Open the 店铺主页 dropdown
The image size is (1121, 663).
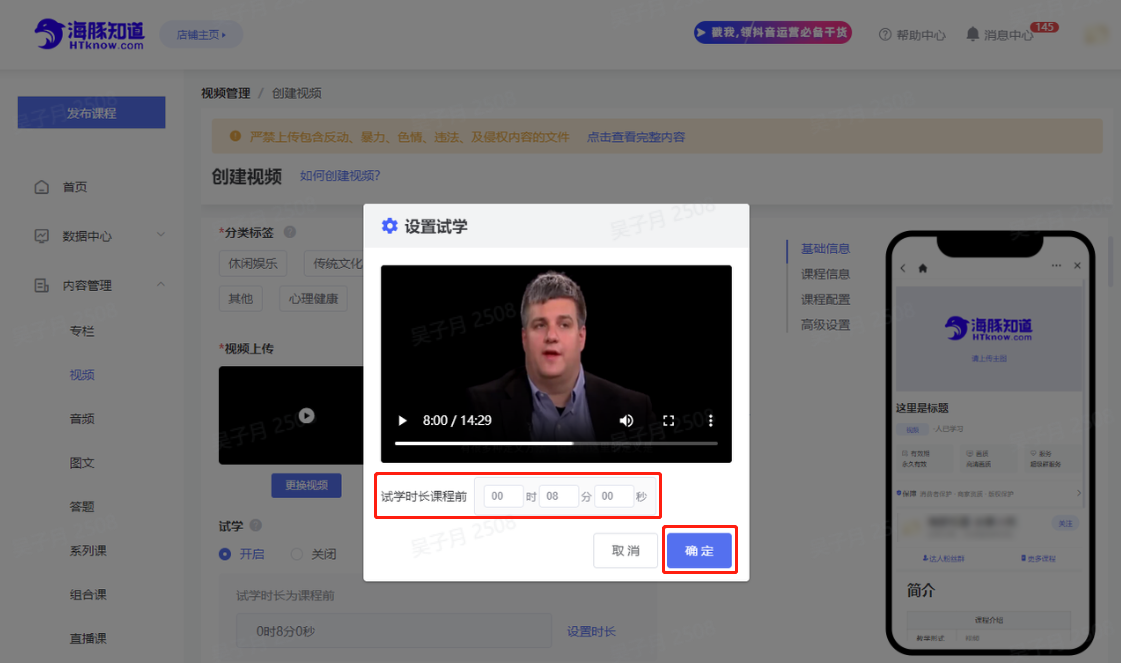(201, 34)
